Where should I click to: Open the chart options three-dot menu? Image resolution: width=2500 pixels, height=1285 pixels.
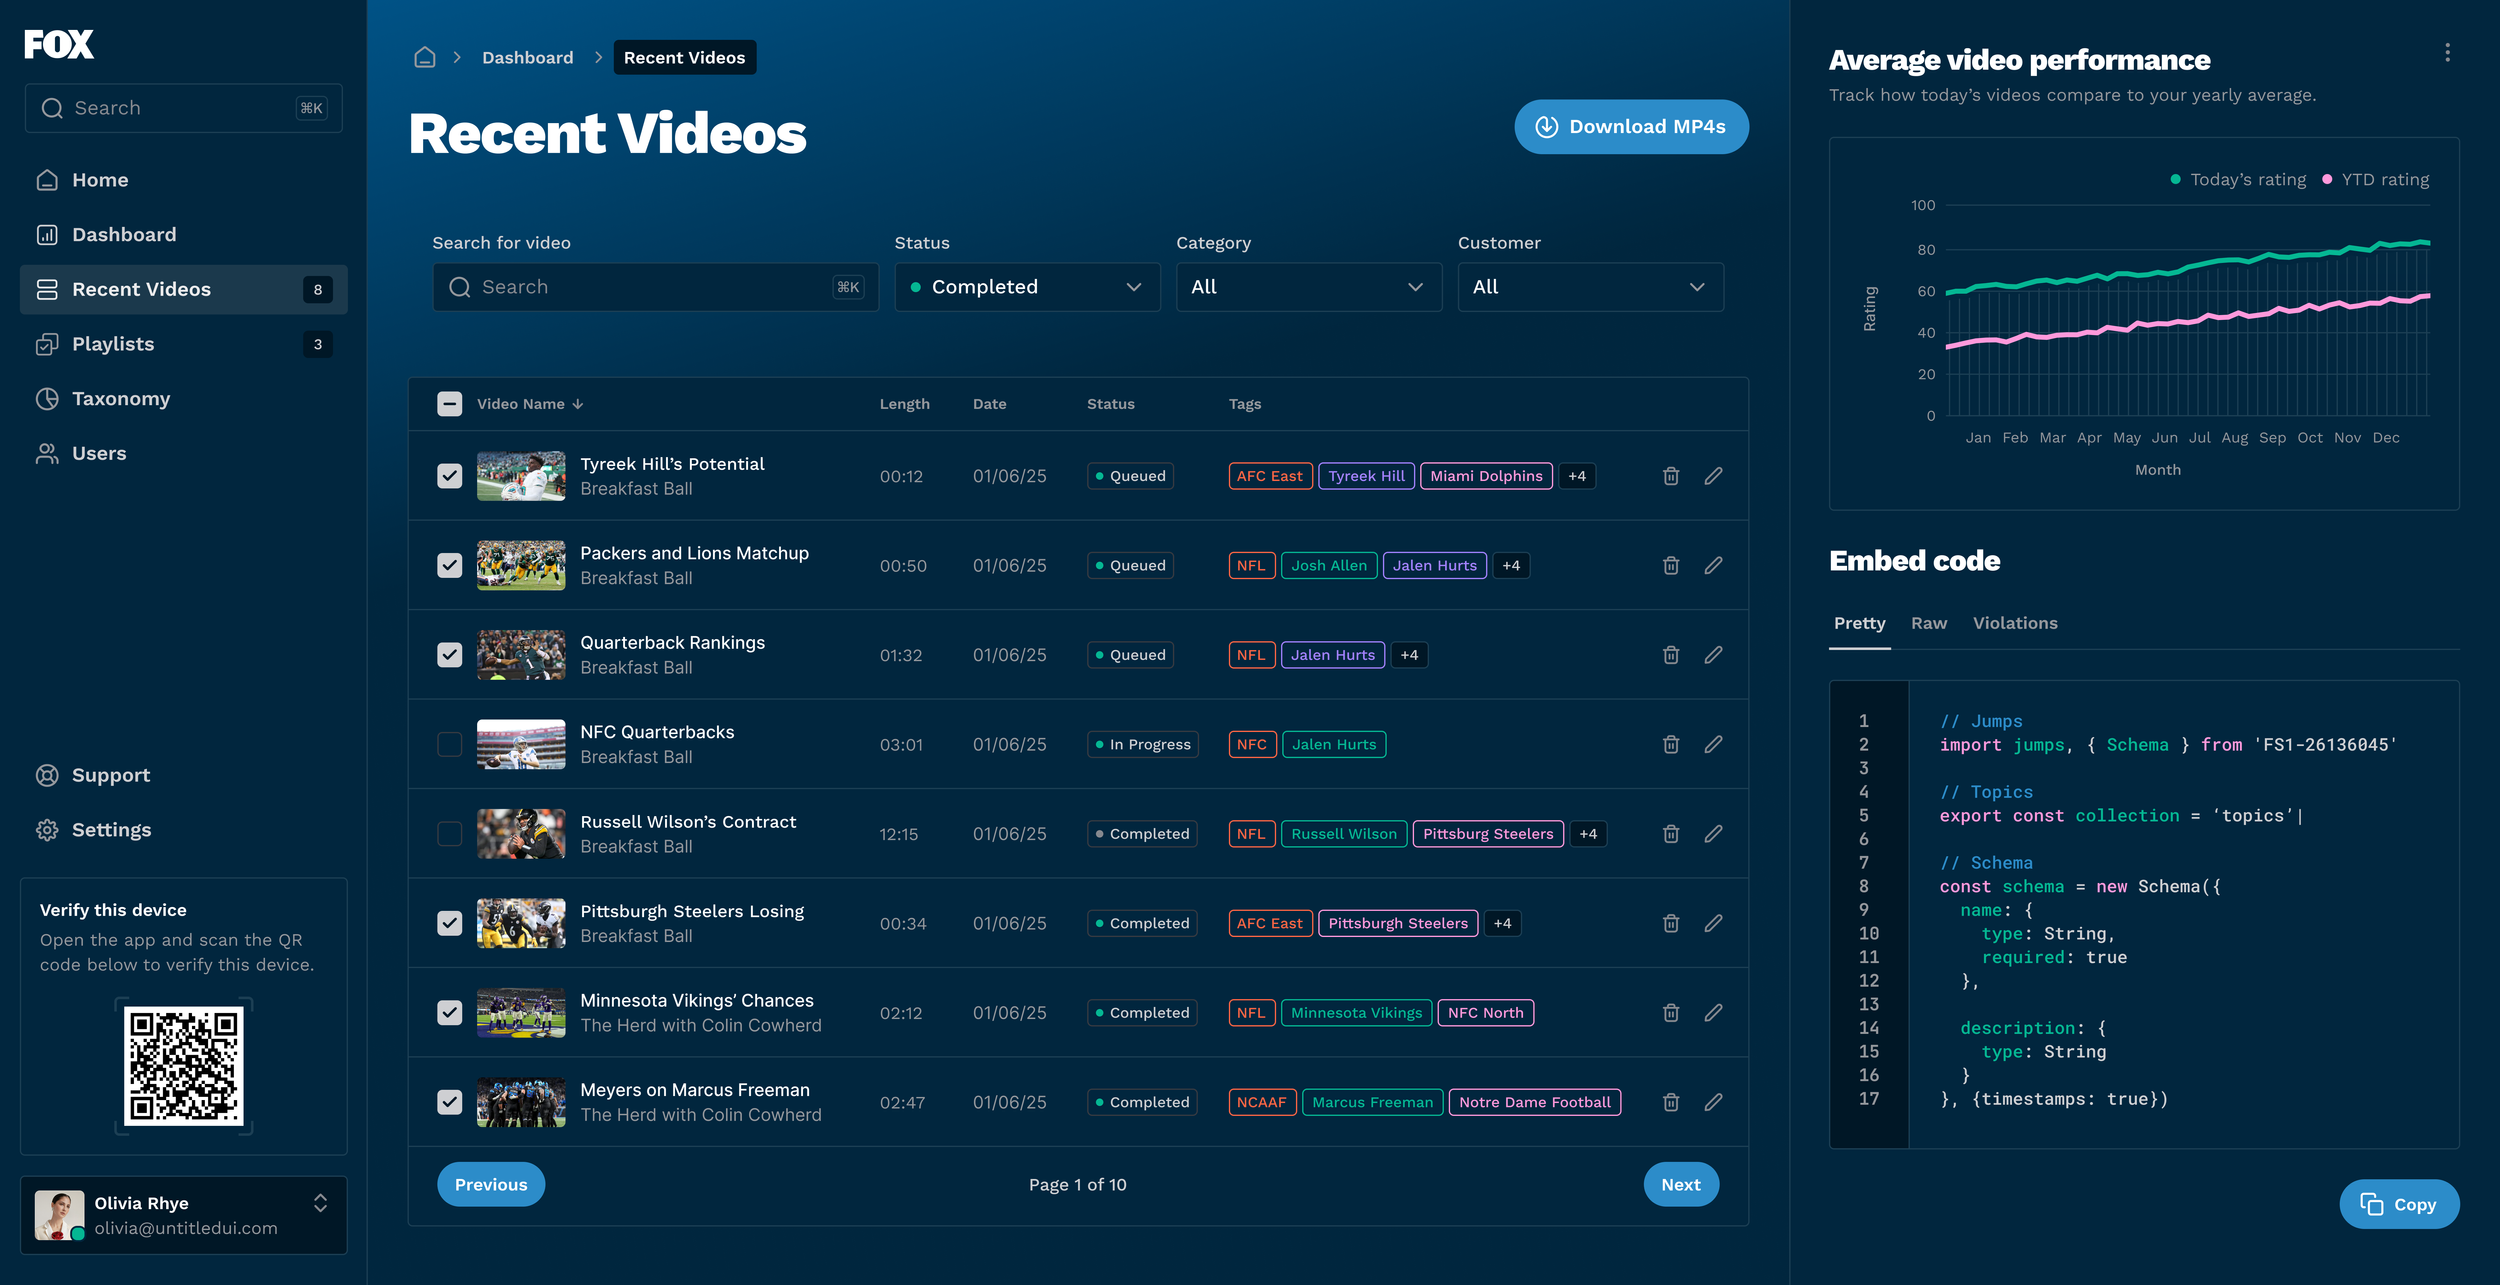click(x=2447, y=53)
